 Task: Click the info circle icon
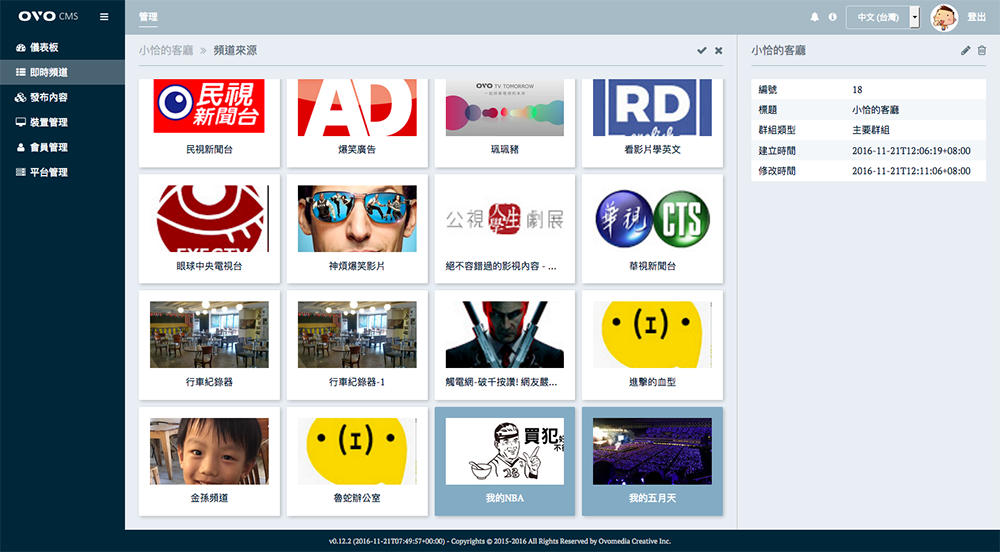coord(832,17)
